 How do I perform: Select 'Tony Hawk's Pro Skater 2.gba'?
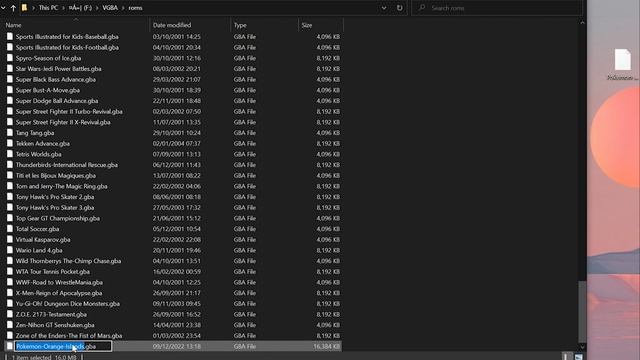click(x=55, y=197)
